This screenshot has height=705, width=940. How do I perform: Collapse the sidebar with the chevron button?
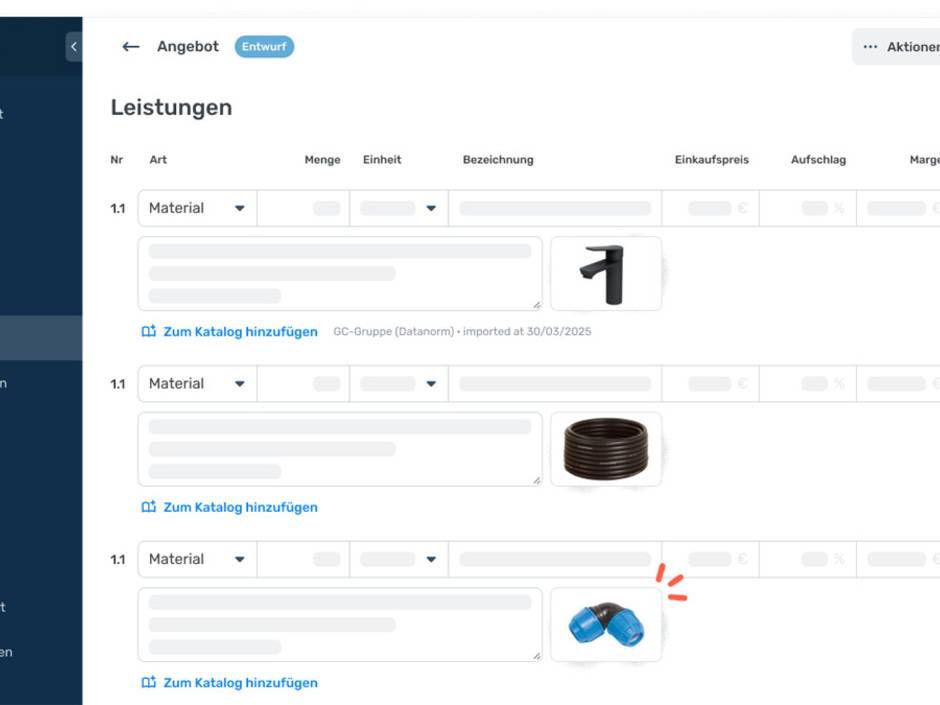pyautogui.click(x=73, y=47)
